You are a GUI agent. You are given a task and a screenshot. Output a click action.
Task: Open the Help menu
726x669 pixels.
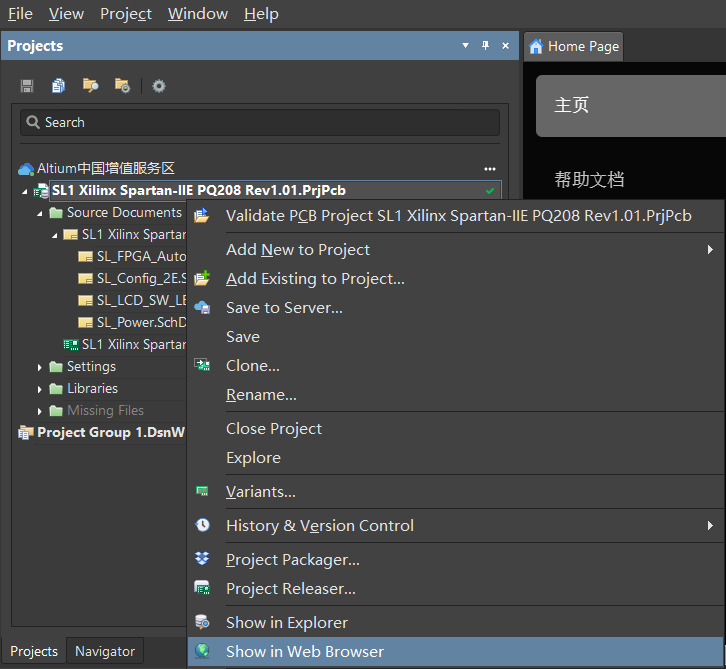(x=261, y=14)
